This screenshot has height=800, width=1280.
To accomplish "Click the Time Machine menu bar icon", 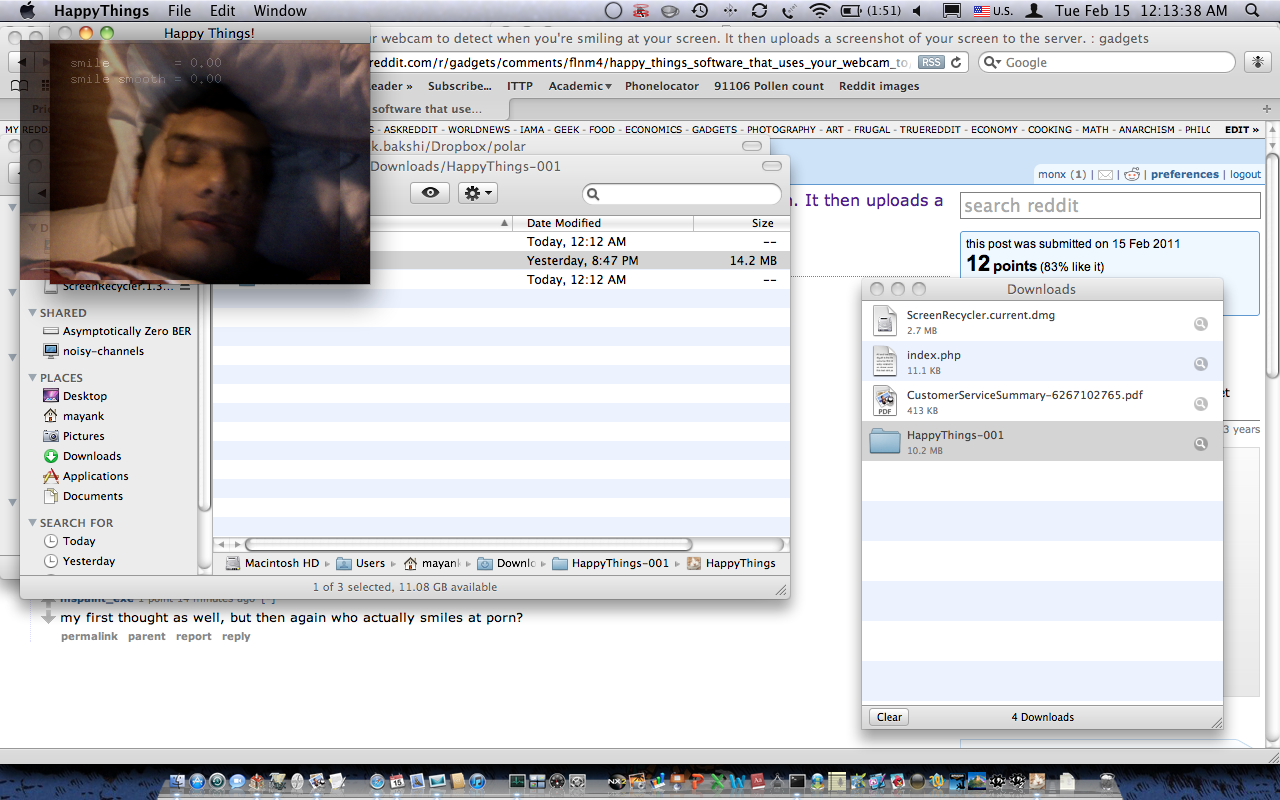I will (x=700, y=11).
